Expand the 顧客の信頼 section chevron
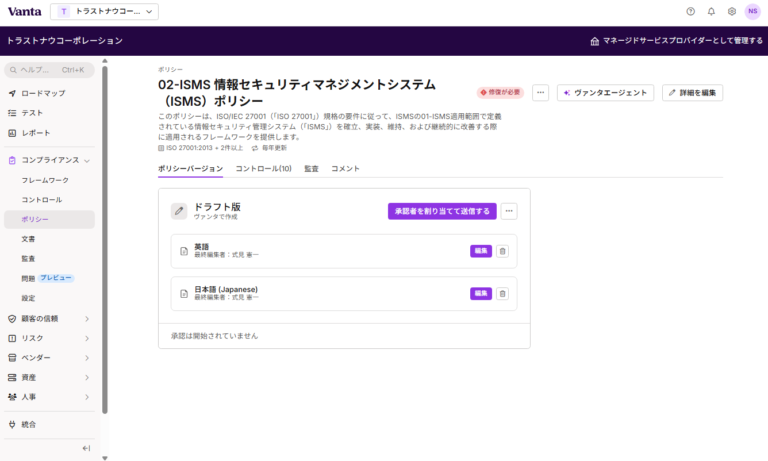Viewport: 768px width, 461px height. [87, 319]
